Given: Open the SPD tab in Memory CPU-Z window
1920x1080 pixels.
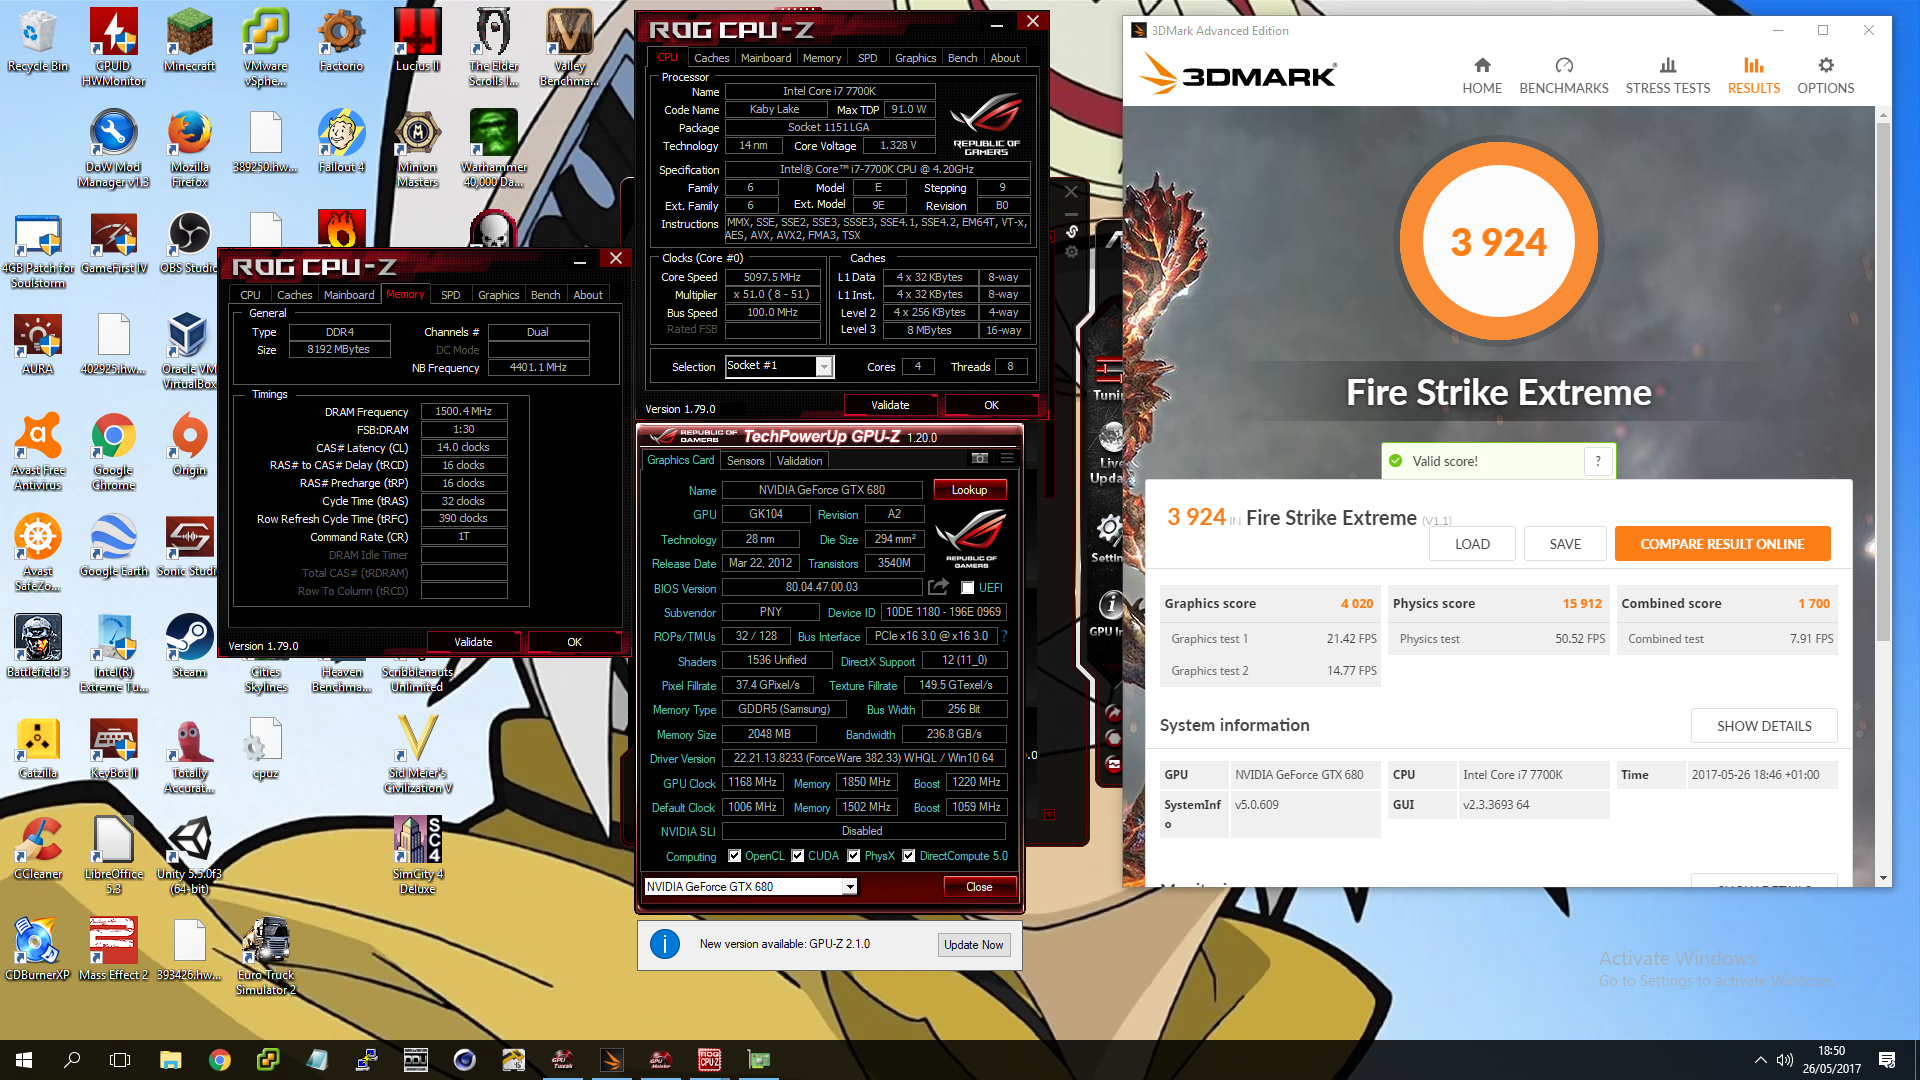Looking at the screenshot, I should click(451, 295).
